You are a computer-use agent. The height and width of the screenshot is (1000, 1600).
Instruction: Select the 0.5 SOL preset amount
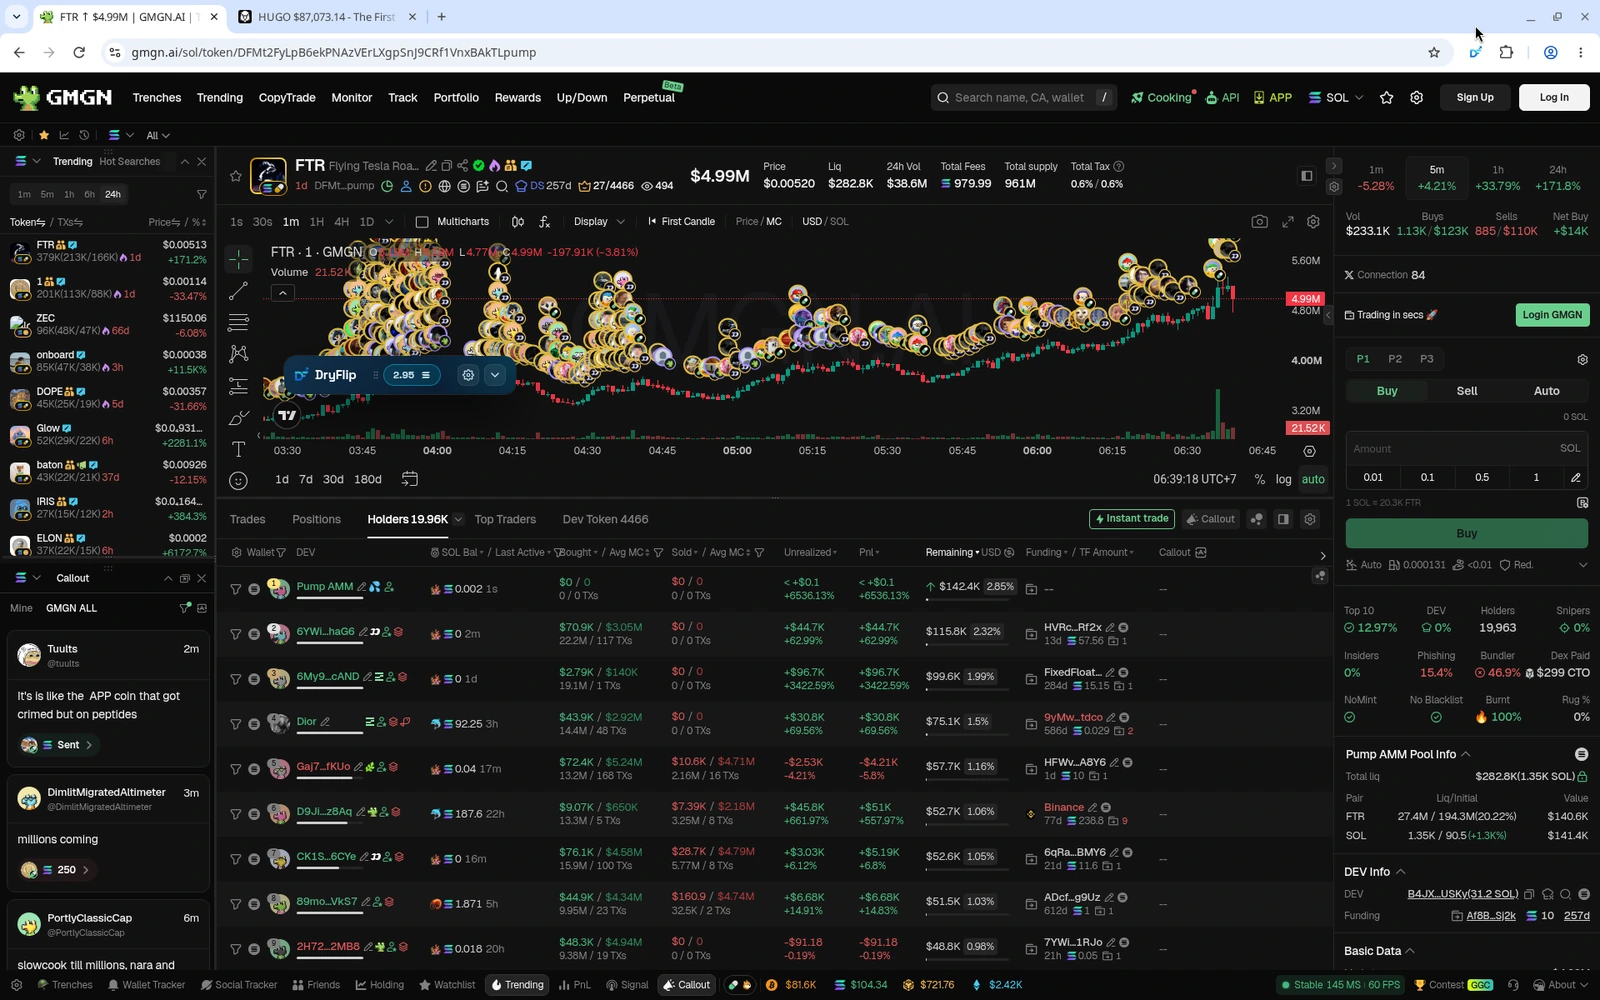pos(1481,477)
